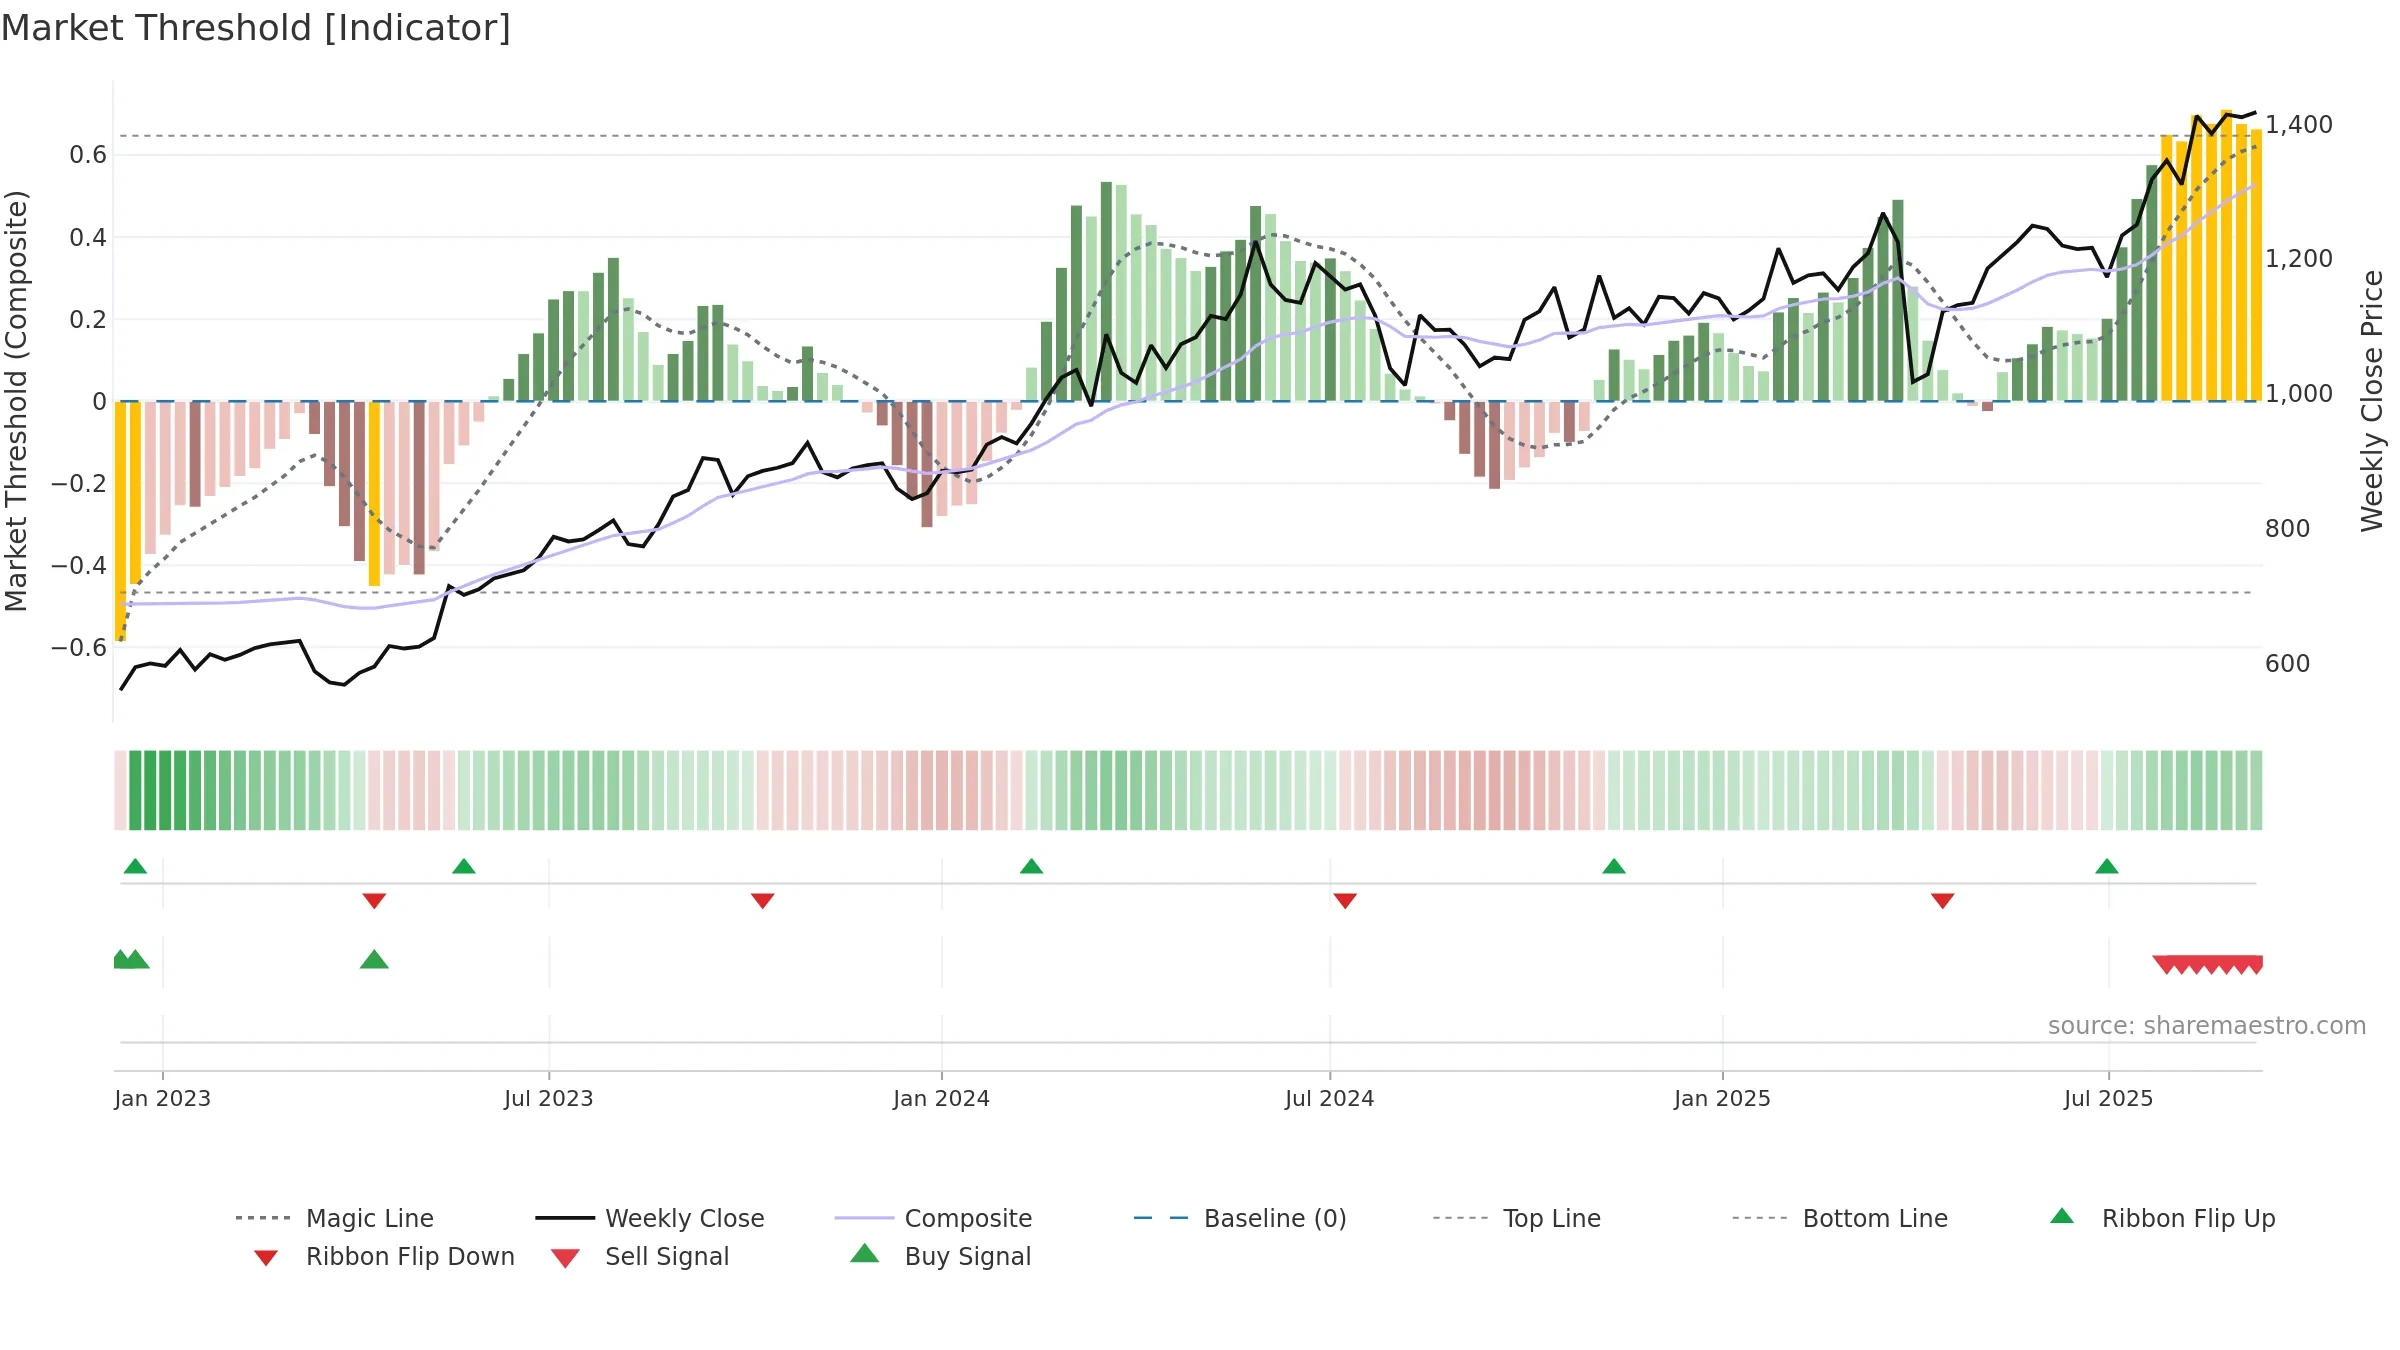The width and height of the screenshot is (2400, 1350).
Task: Click the Jan 2023 x-axis label
Action: point(163,1098)
